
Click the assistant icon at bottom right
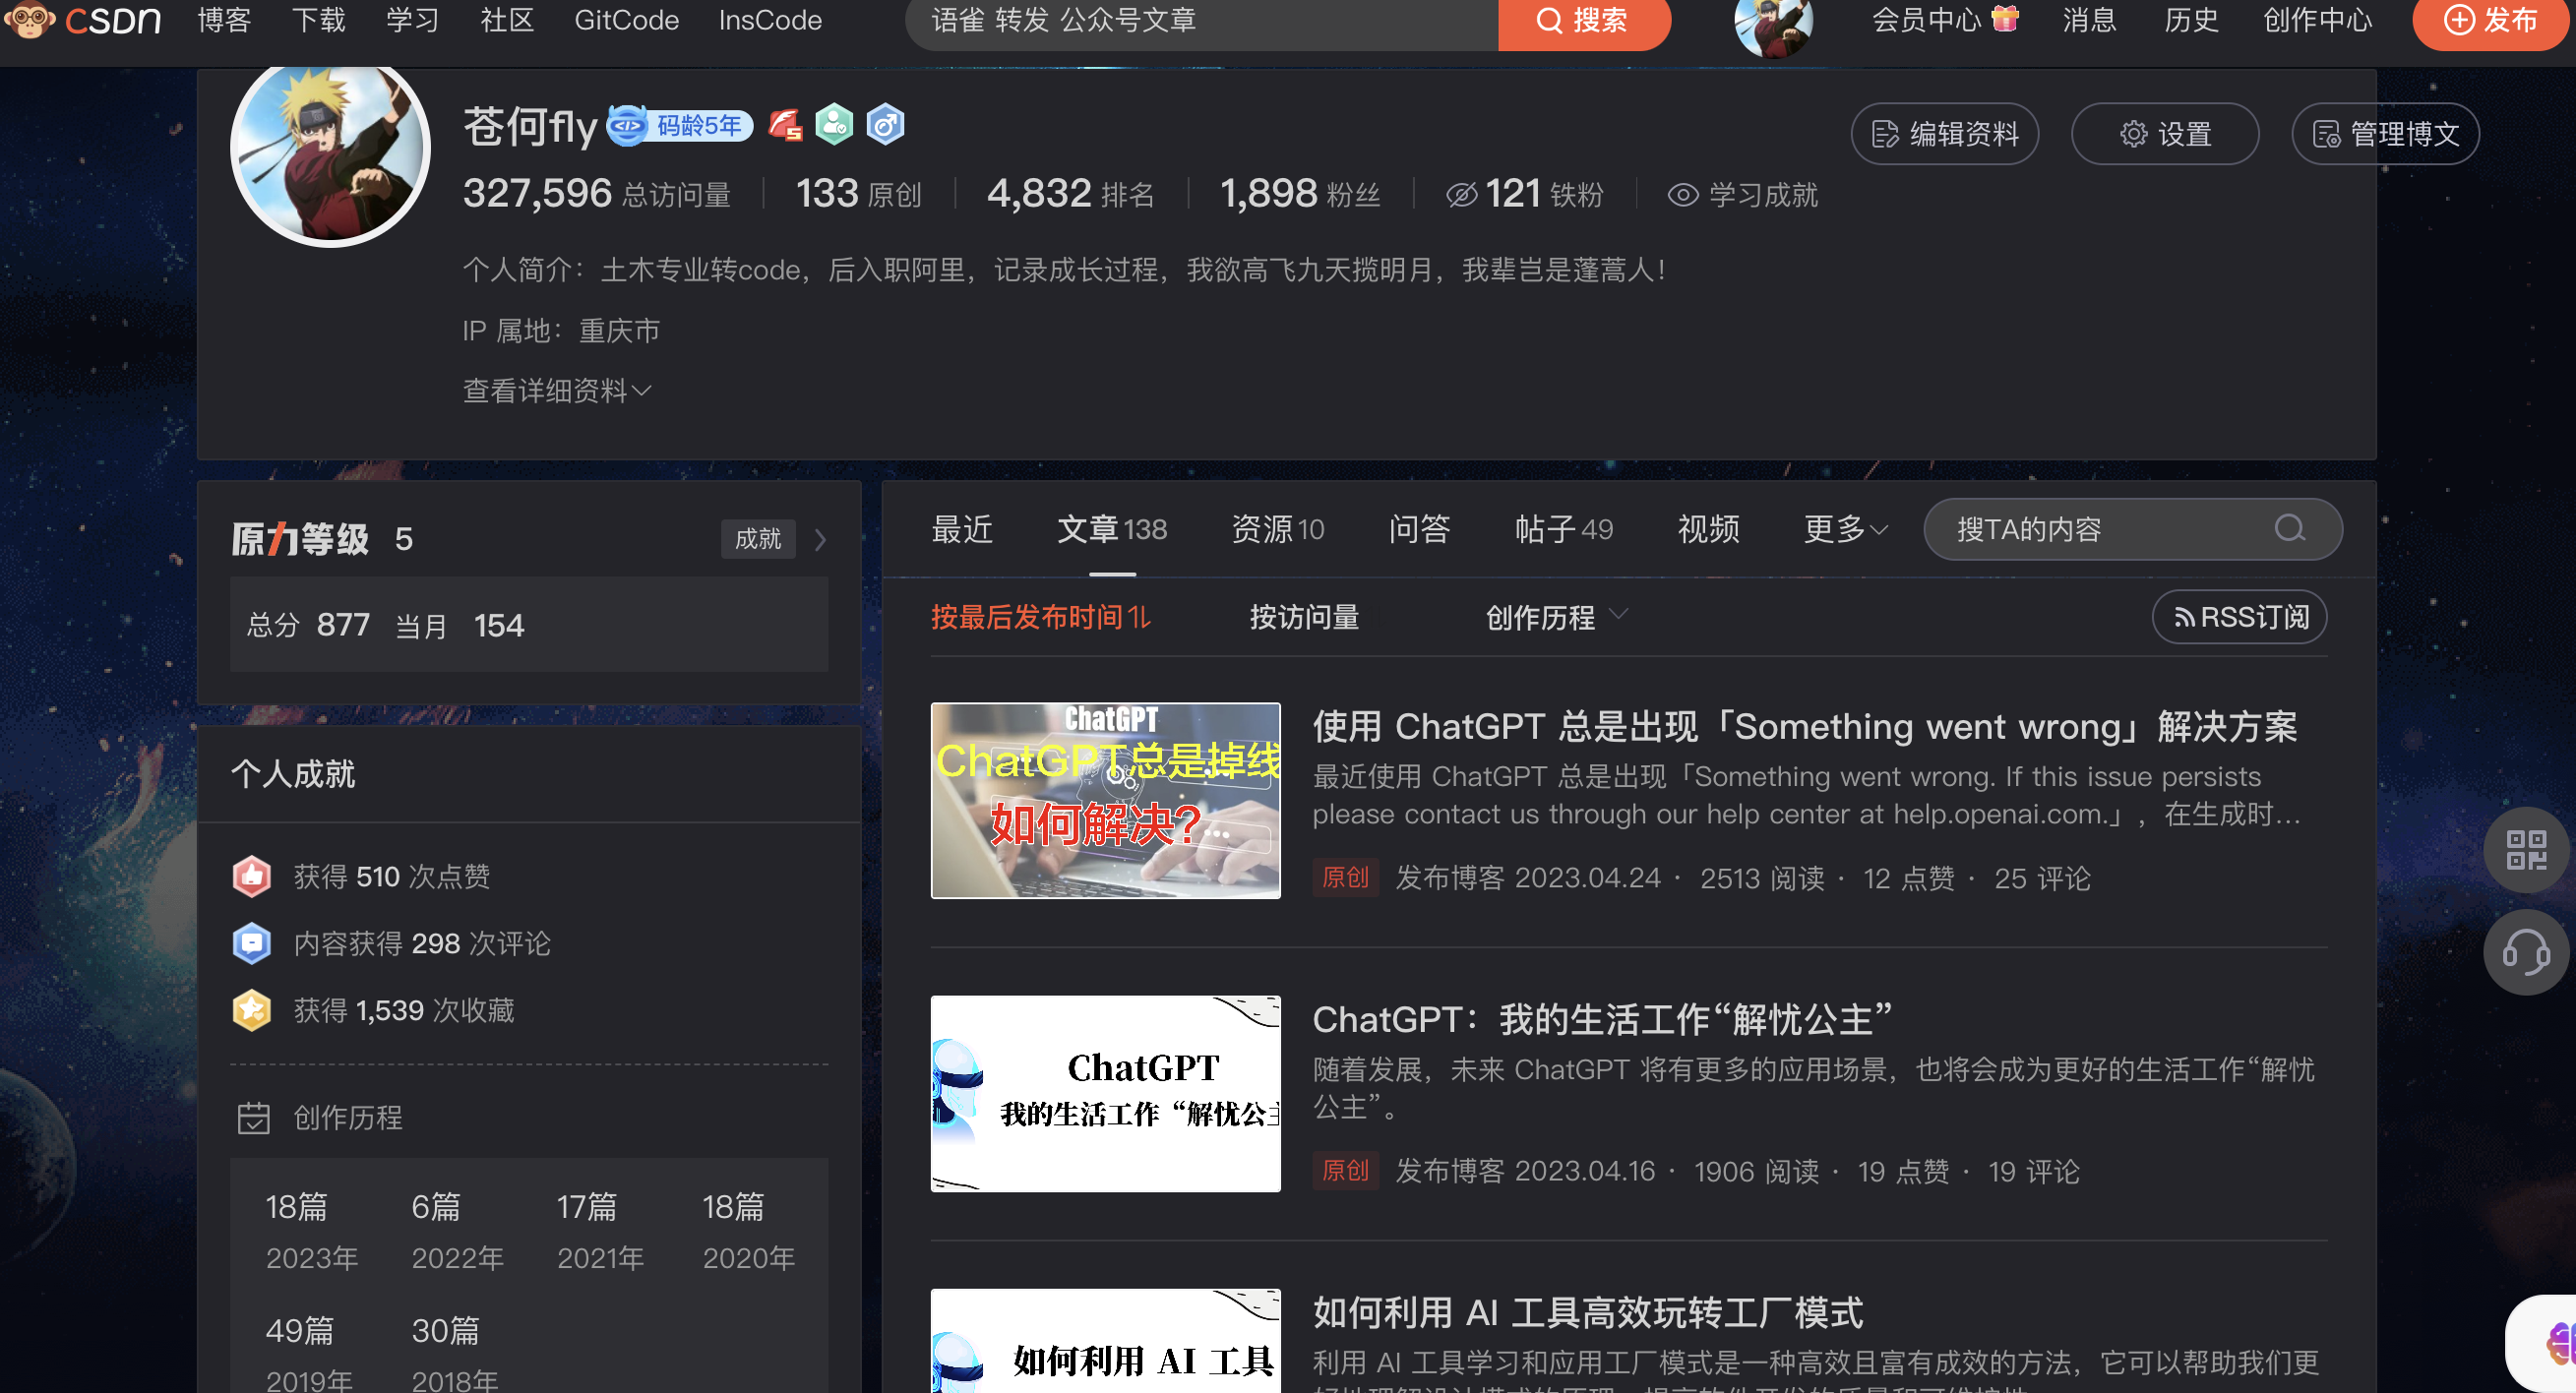(x=2545, y=1343)
